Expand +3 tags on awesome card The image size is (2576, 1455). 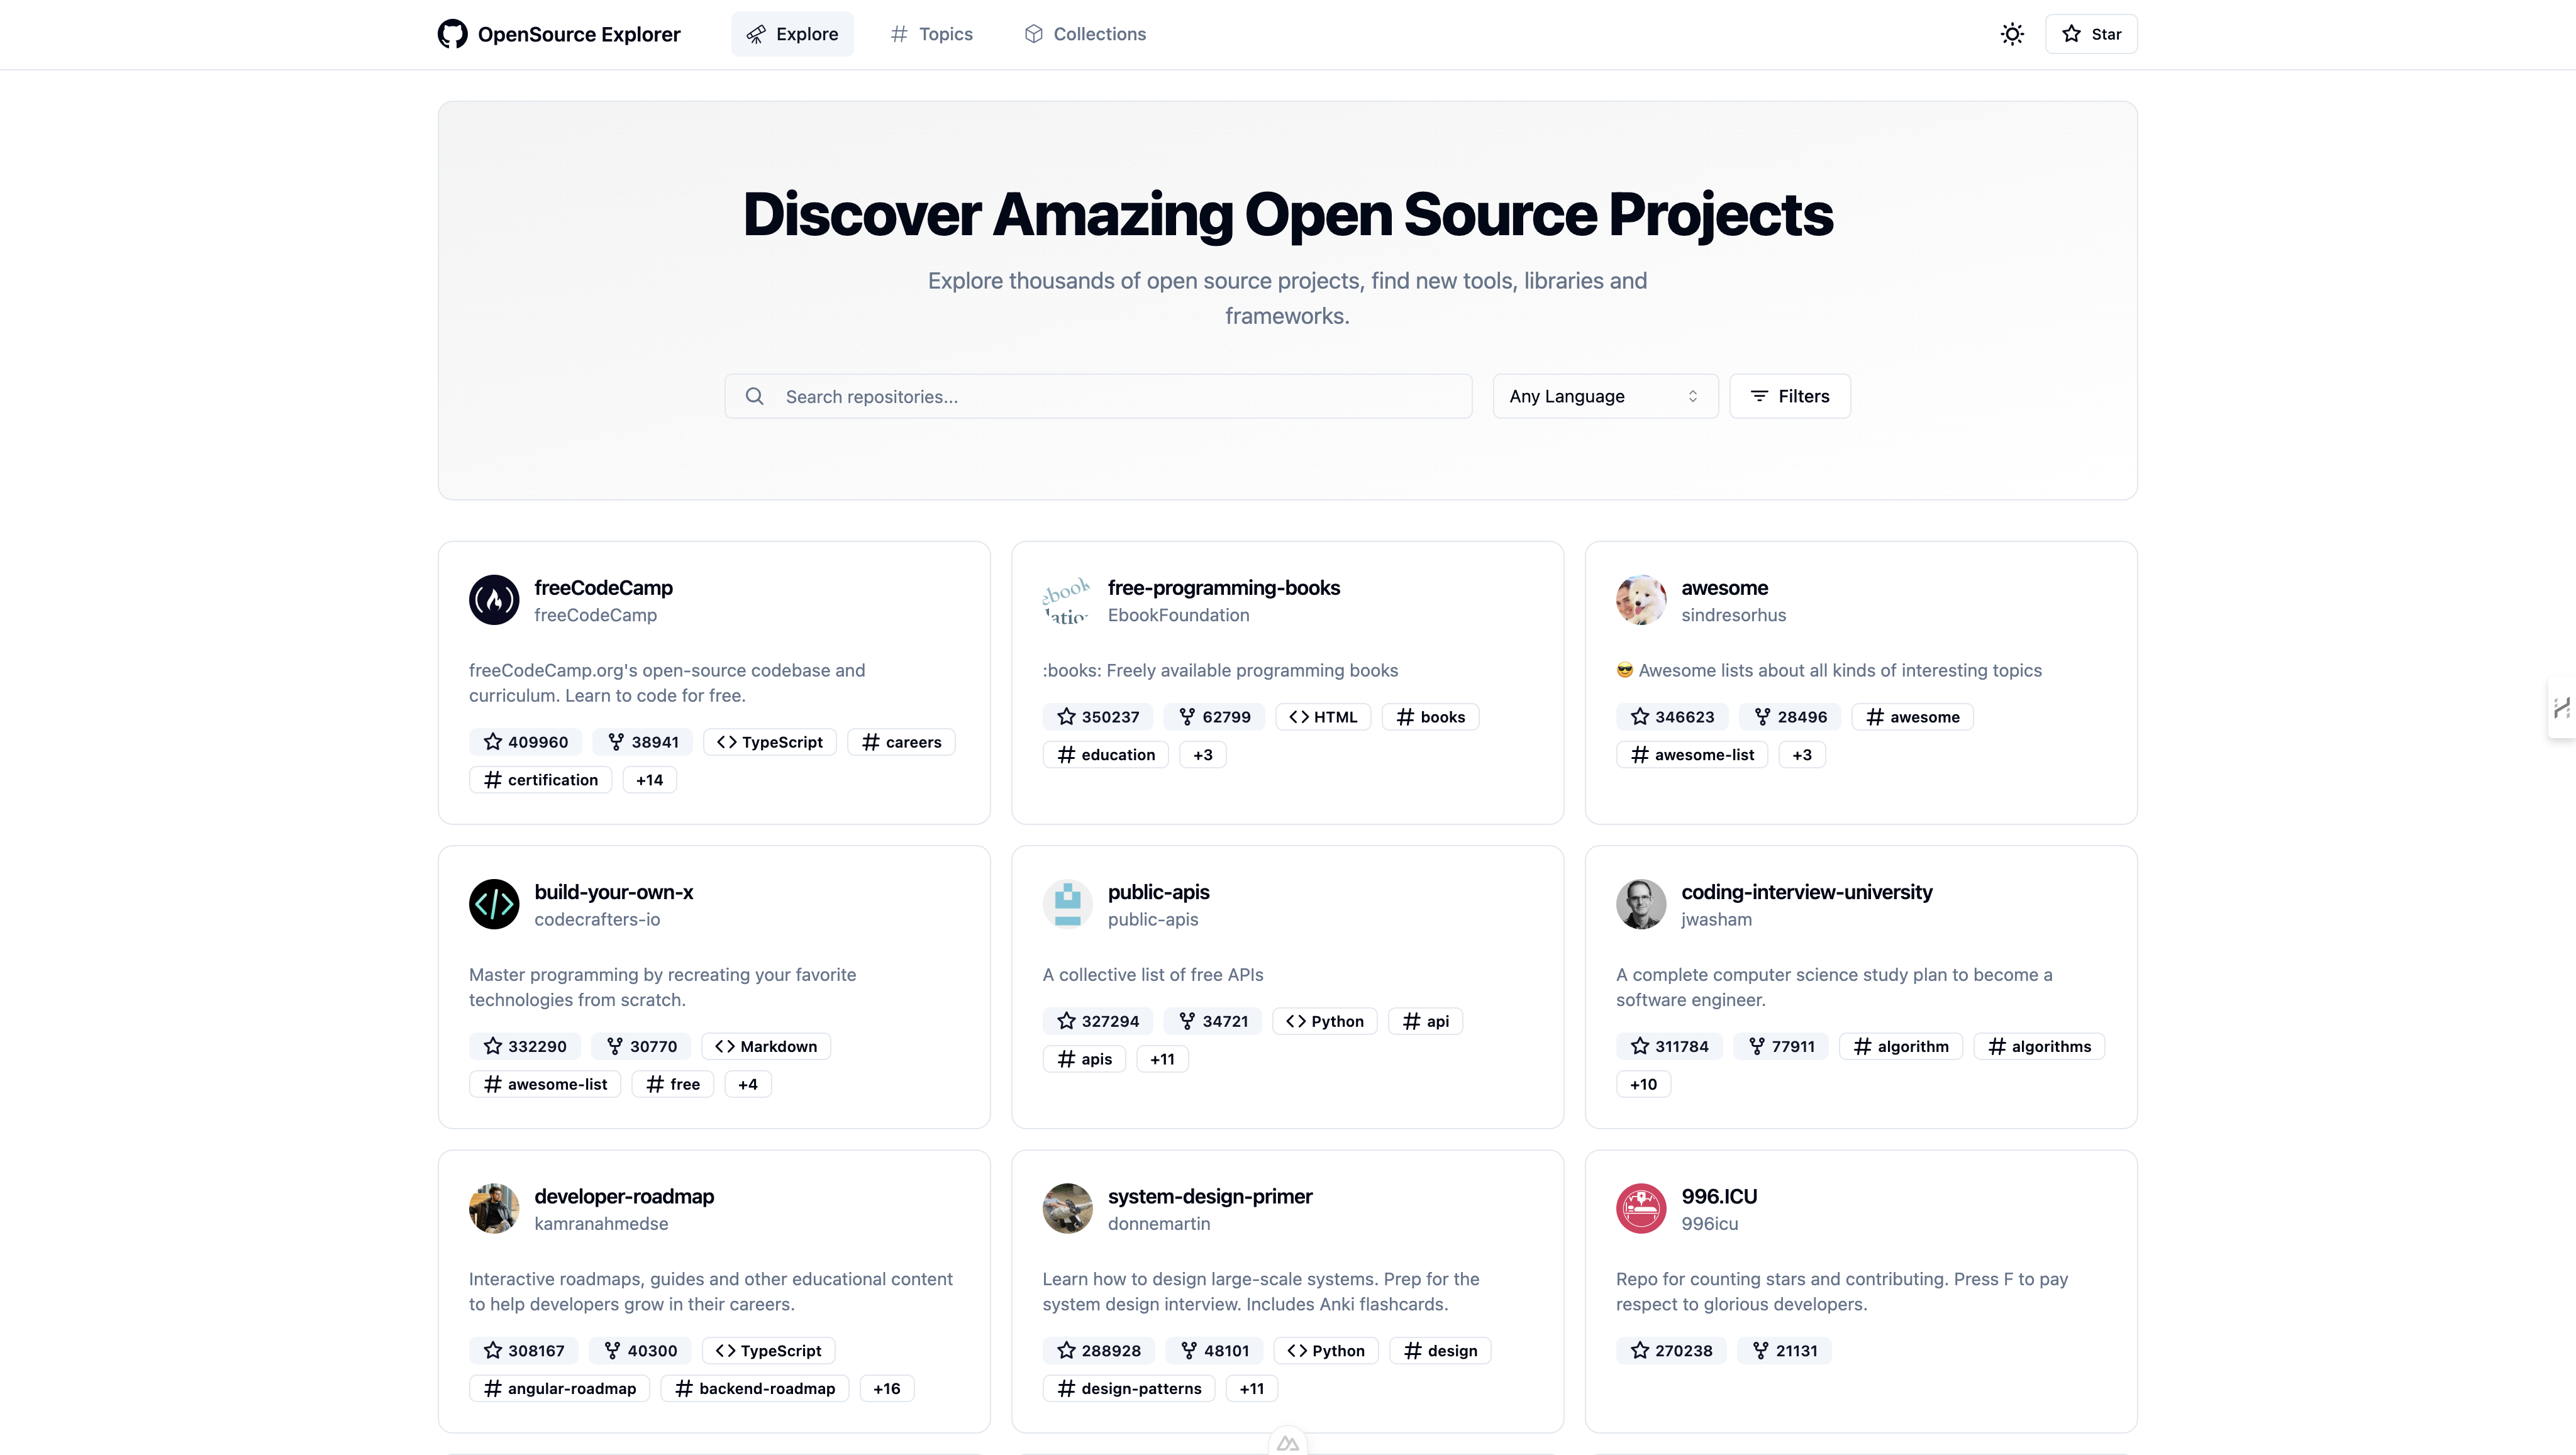point(1802,755)
